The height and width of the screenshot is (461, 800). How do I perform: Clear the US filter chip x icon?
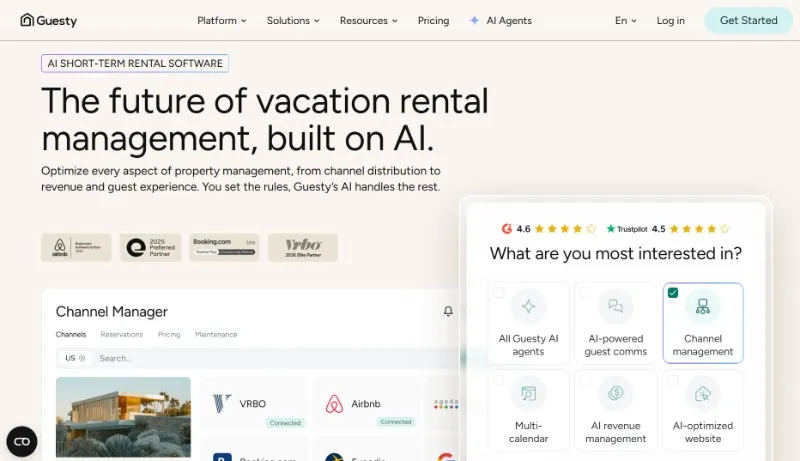82,358
